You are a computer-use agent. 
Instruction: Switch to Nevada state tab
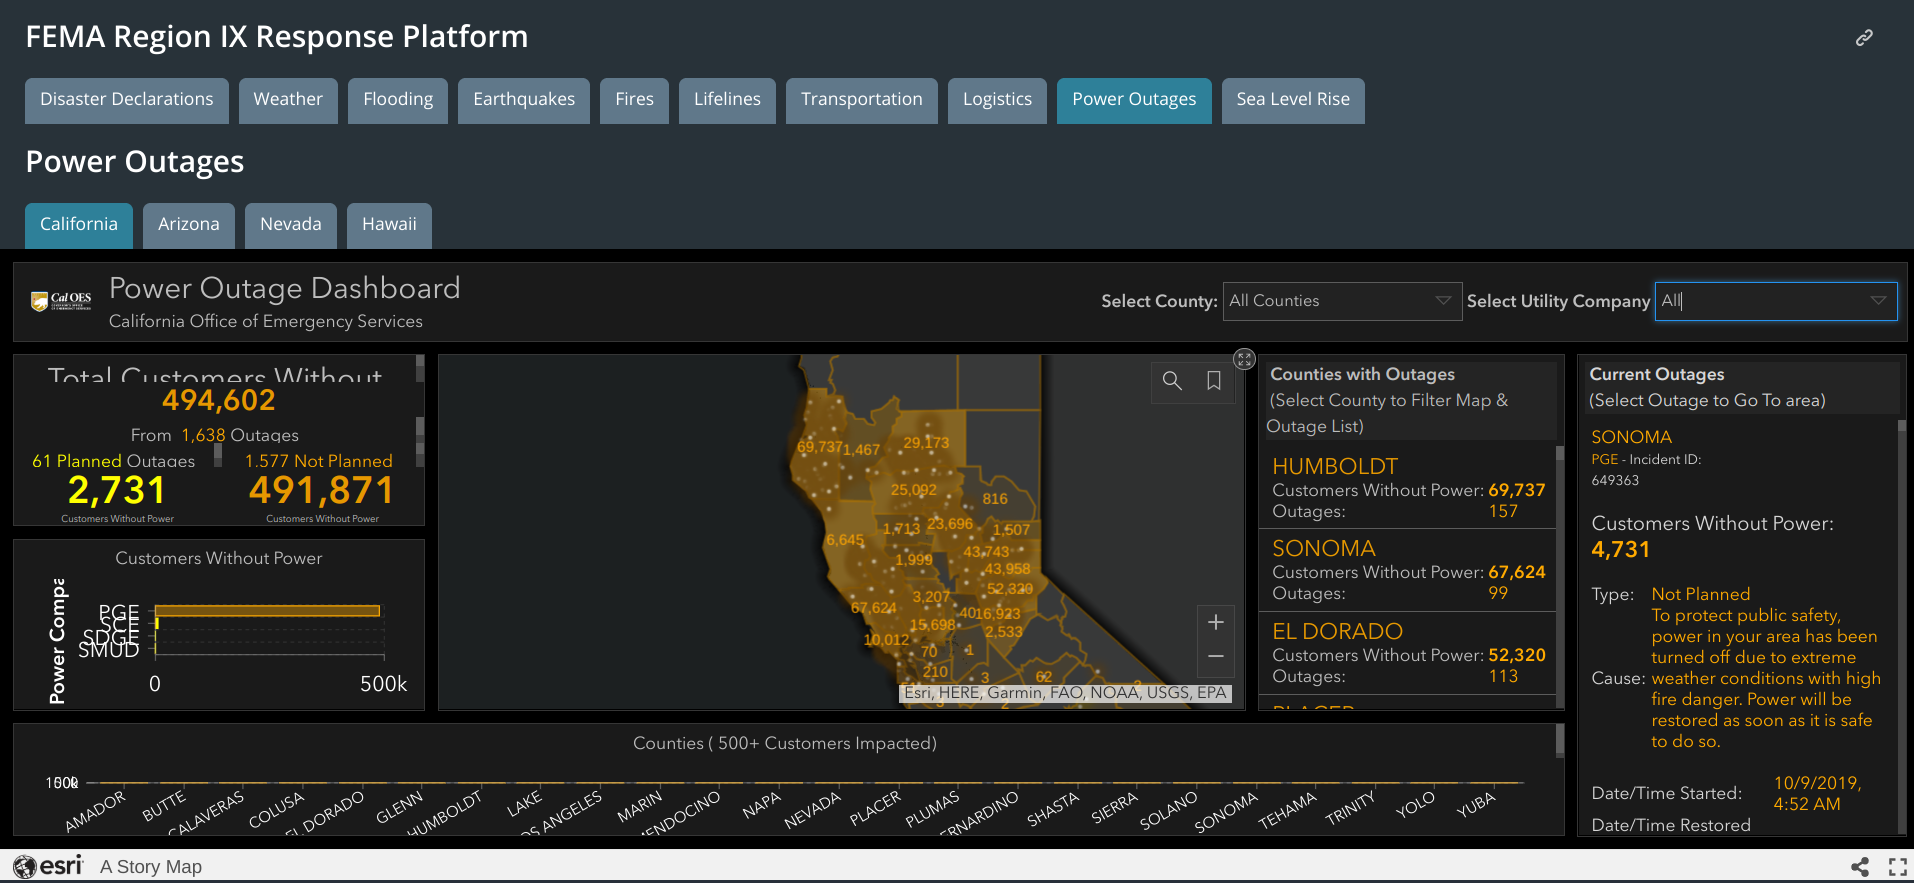pos(291,225)
